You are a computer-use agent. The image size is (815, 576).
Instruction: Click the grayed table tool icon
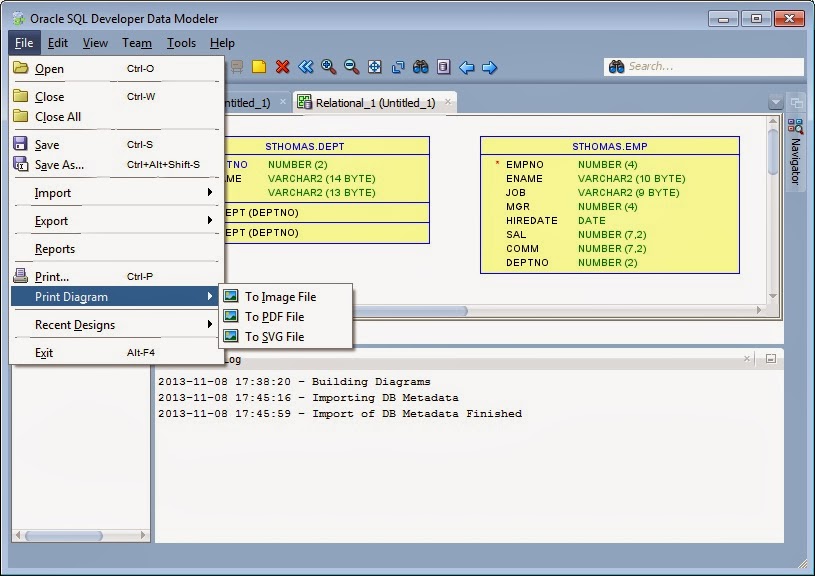click(236, 67)
